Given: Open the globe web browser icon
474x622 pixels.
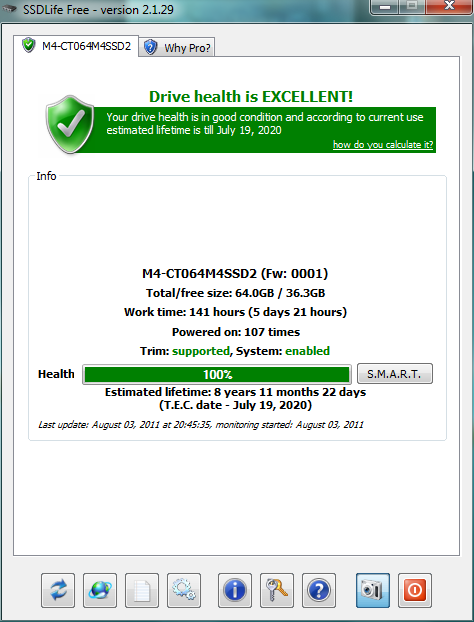Looking at the screenshot, I should 100,590.
